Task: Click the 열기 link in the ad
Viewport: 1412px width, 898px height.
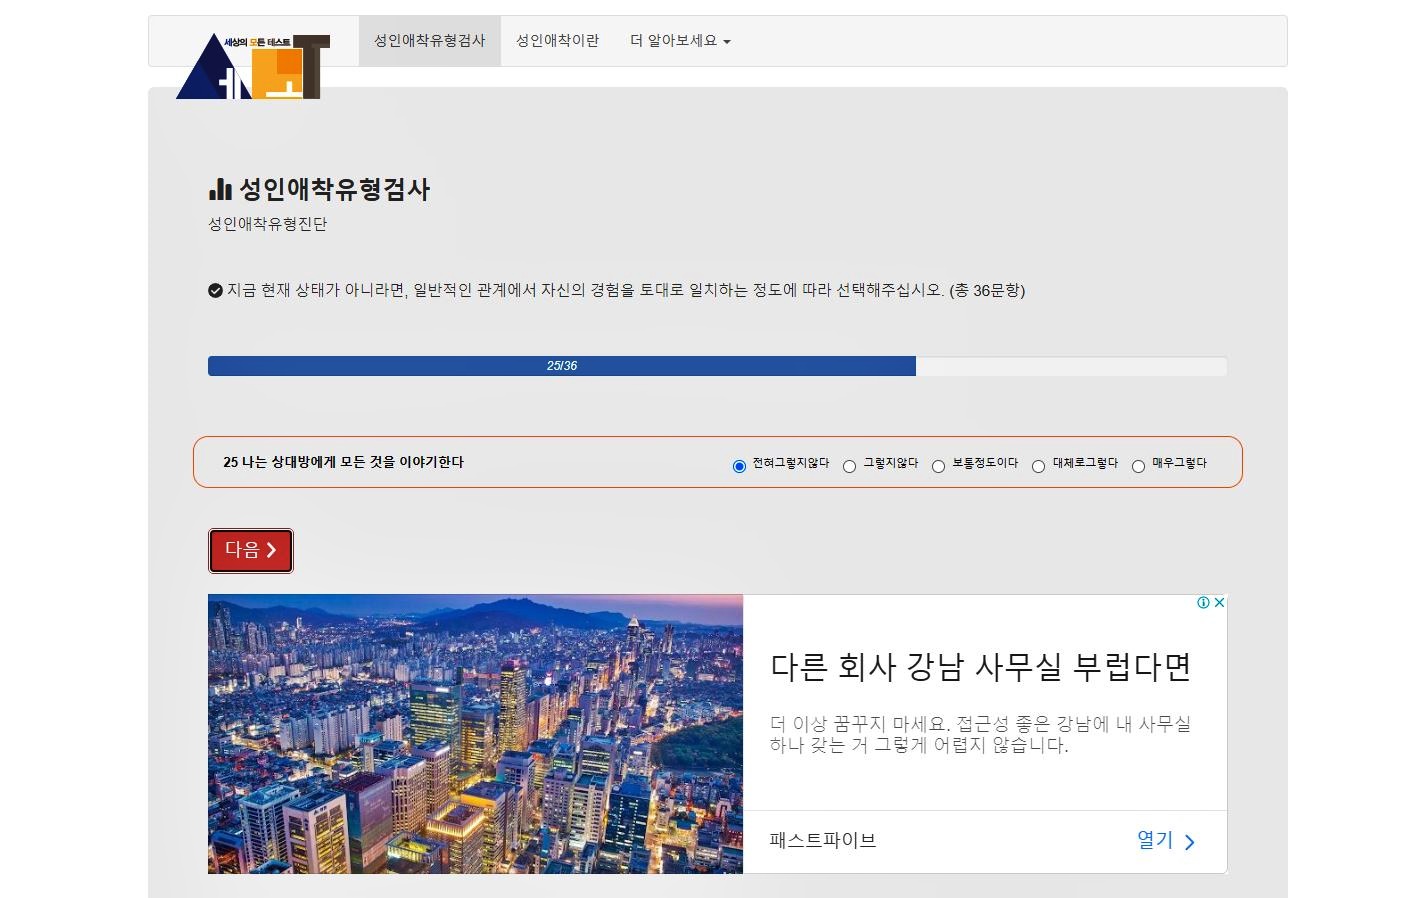Action: pyautogui.click(x=1155, y=840)
